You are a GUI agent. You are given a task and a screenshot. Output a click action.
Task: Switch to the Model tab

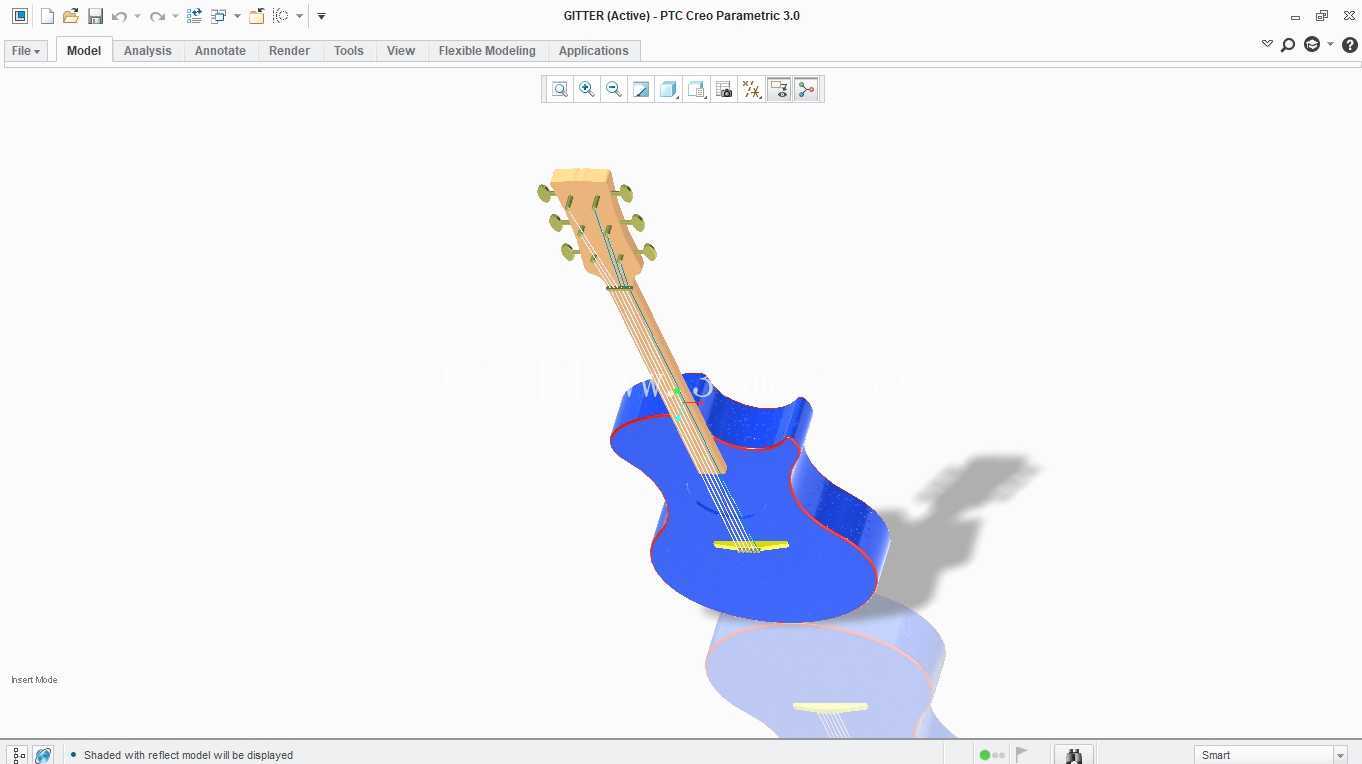tap(84, 51)
